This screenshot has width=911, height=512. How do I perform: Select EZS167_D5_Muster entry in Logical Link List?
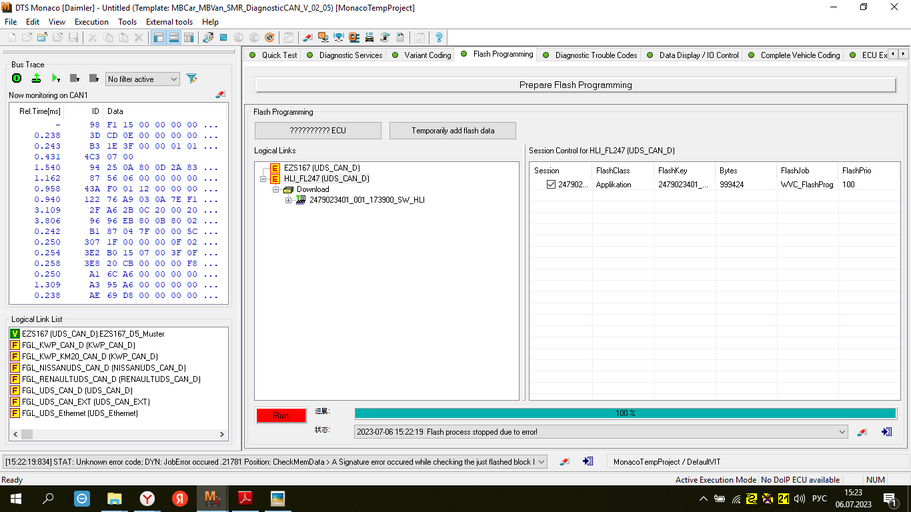click(x=93, y=334)
